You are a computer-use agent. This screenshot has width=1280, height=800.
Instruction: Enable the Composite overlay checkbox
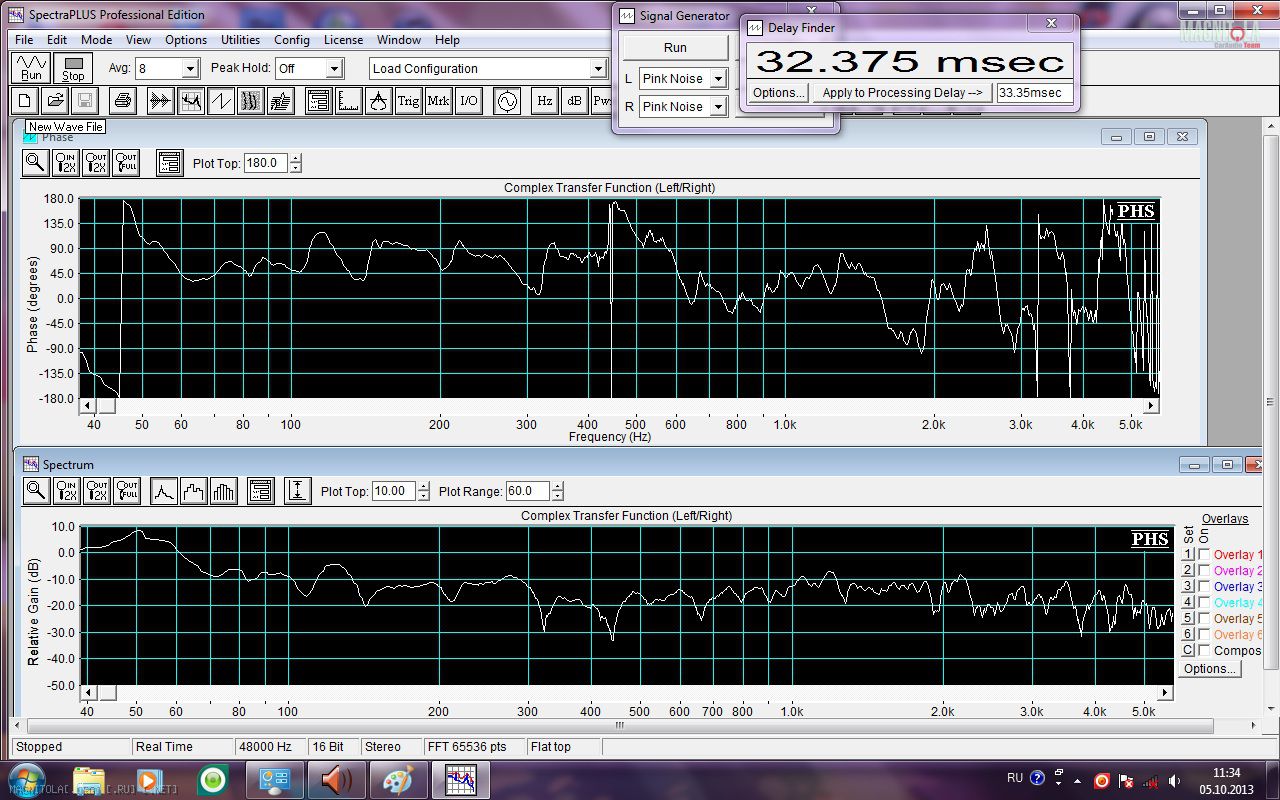(x=1204, y=651)
